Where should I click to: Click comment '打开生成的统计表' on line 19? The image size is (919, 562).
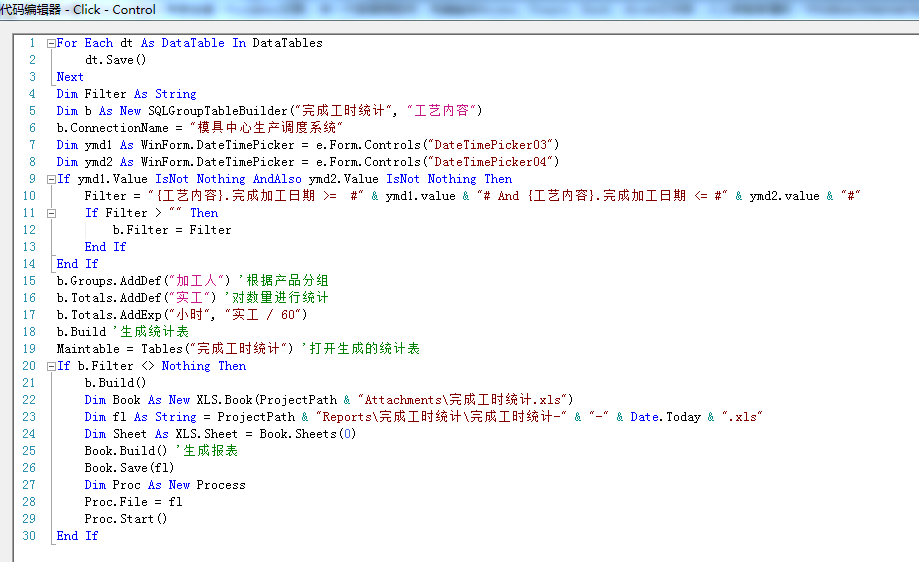coord(360,349)
